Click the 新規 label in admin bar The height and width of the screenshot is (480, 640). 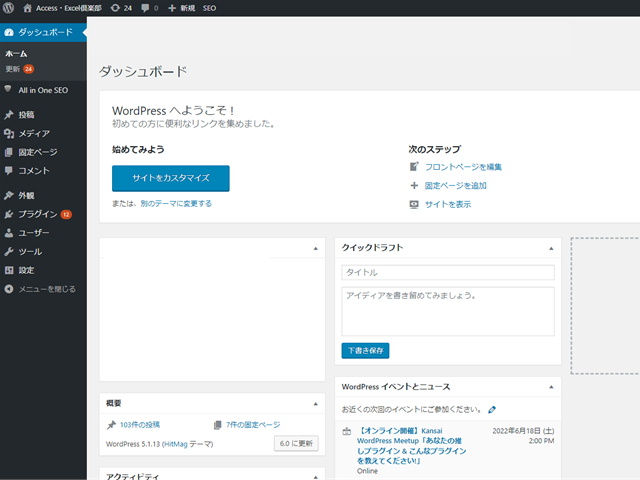(188, 8)
